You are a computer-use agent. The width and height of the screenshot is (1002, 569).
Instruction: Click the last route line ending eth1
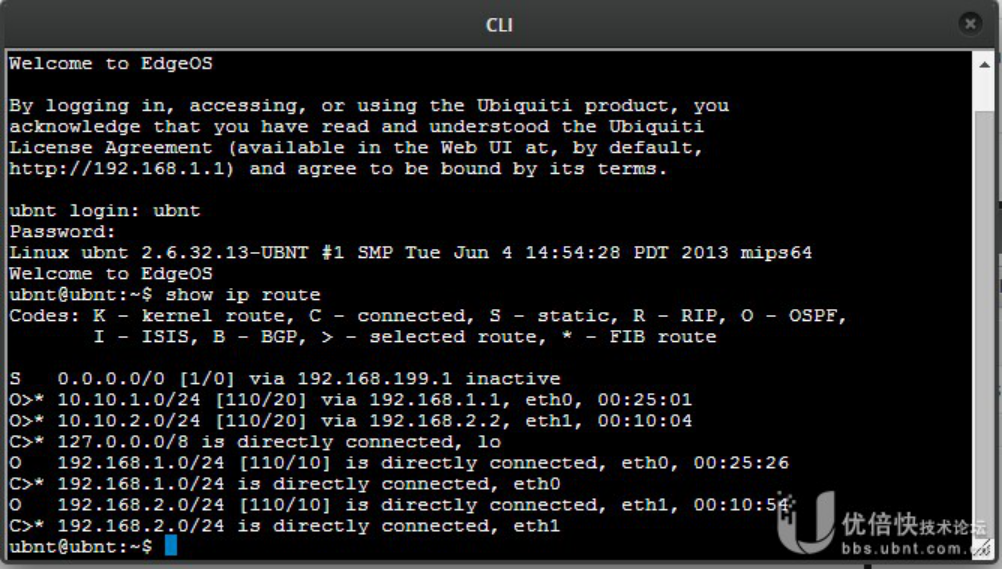pos(284,526)
